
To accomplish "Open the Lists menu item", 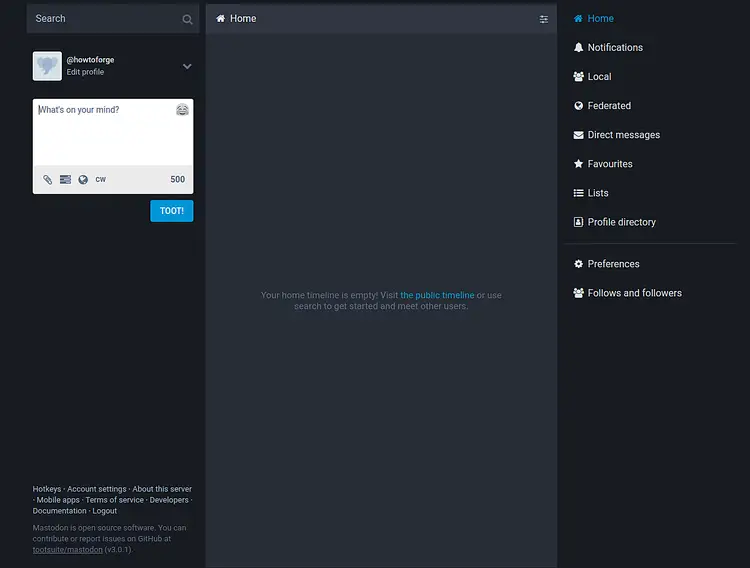I will tap(597, 193).
